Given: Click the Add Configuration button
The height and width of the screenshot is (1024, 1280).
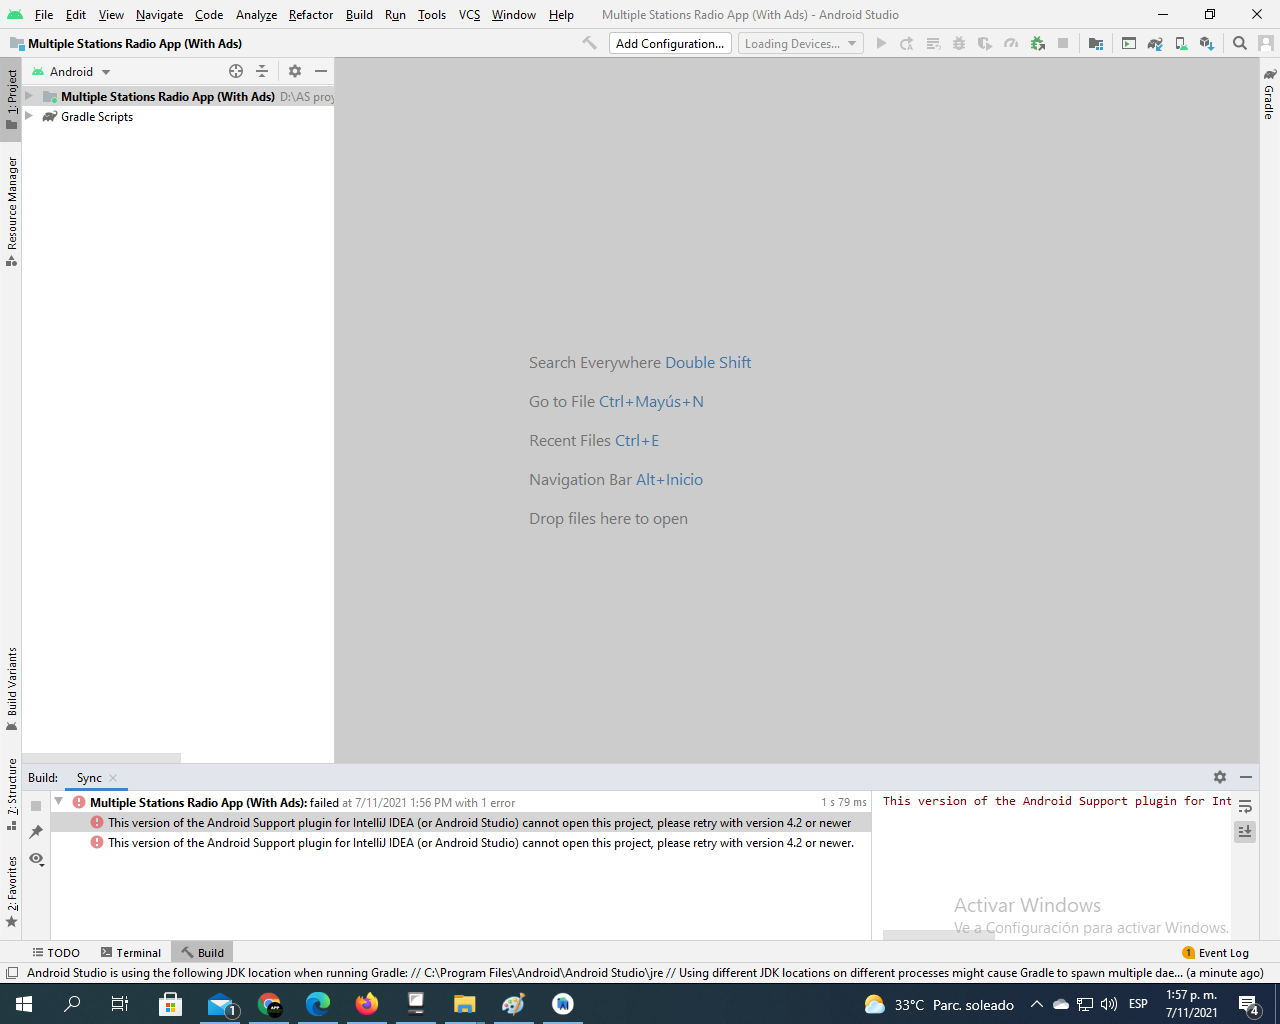Looking at the screenshot, I should pyautogui.click(x=669, y=44).
